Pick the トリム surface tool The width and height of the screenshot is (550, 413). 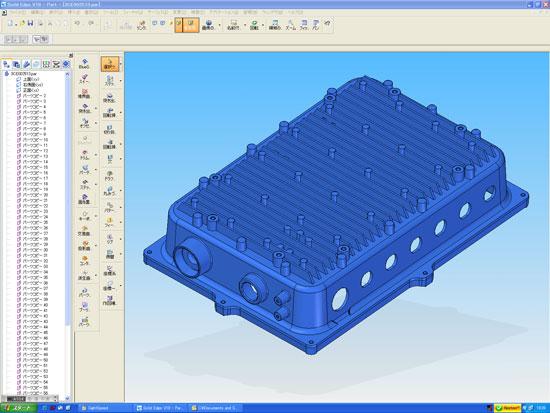[x=85, y=155]
